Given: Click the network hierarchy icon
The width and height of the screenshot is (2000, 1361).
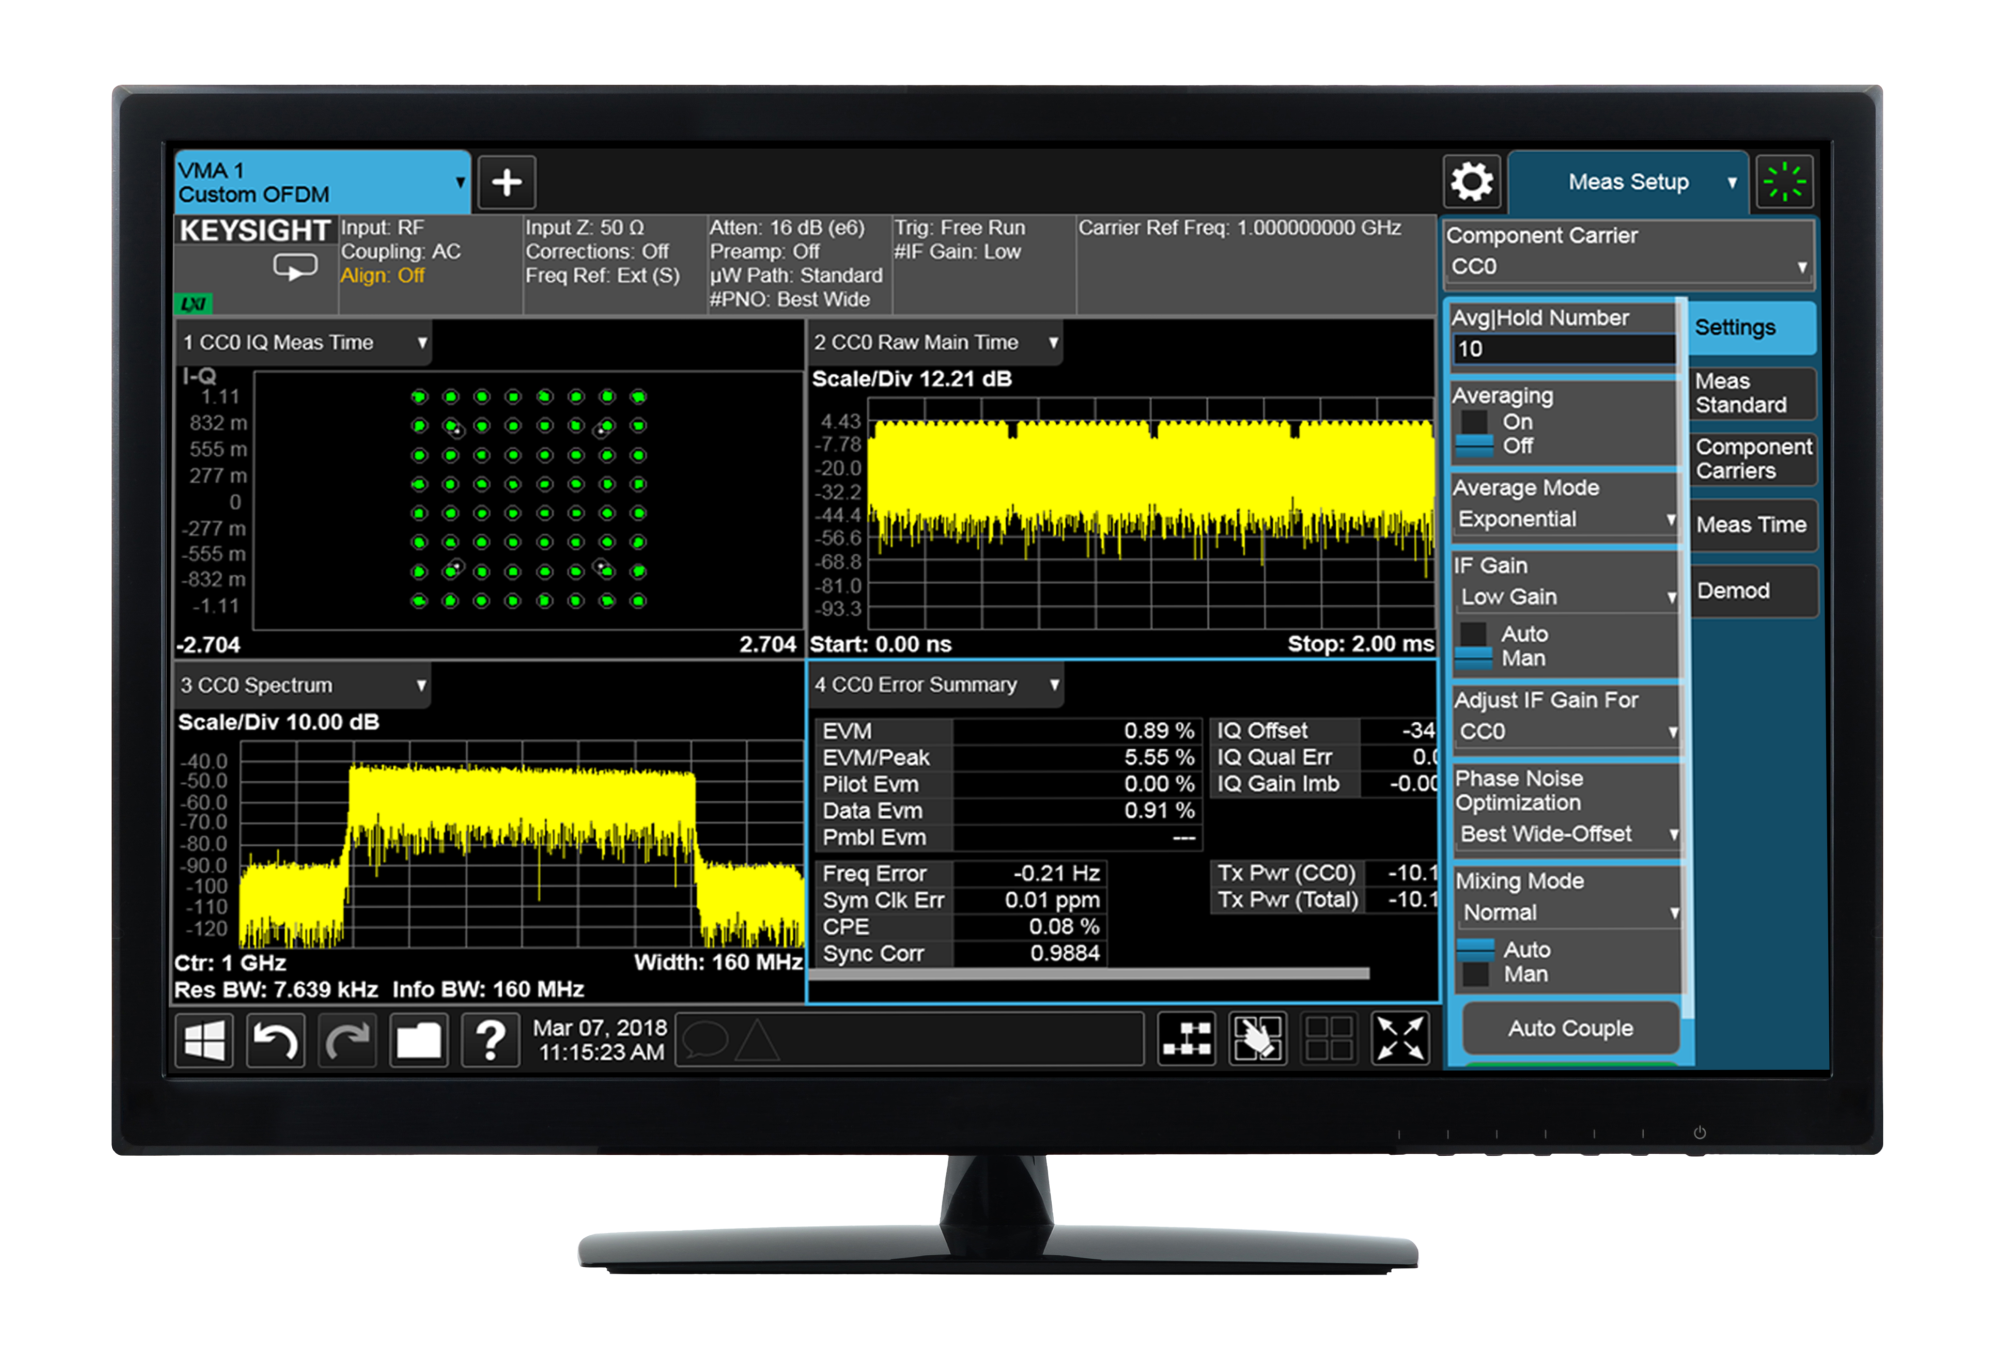Looking at the screenshot, I should pos(1187,1038).
